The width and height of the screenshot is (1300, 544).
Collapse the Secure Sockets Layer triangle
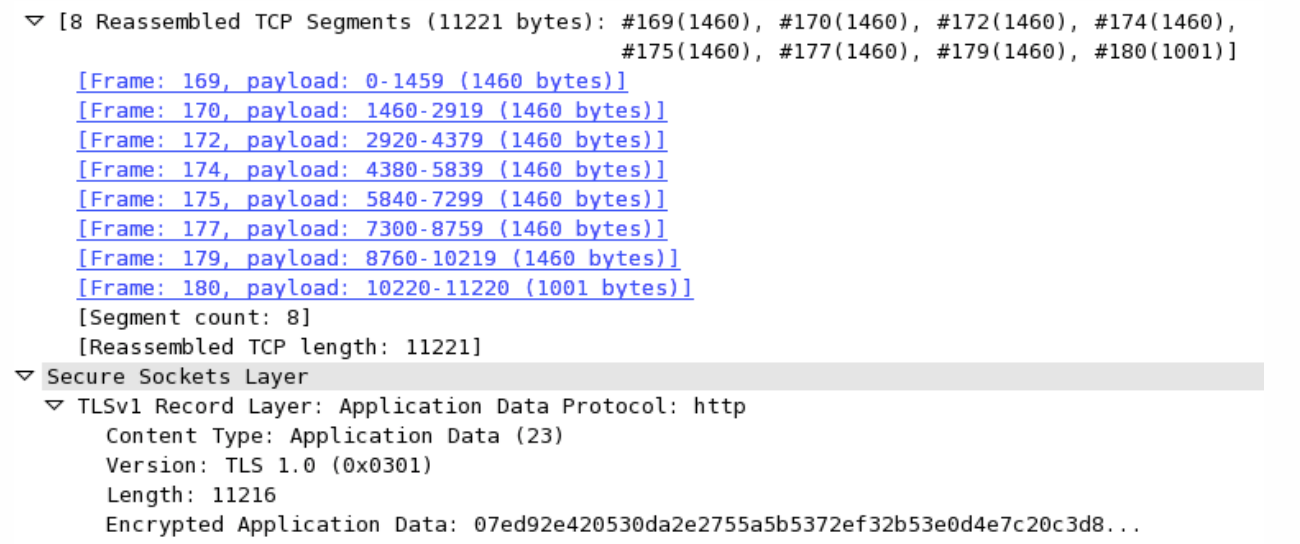(24, 377)
